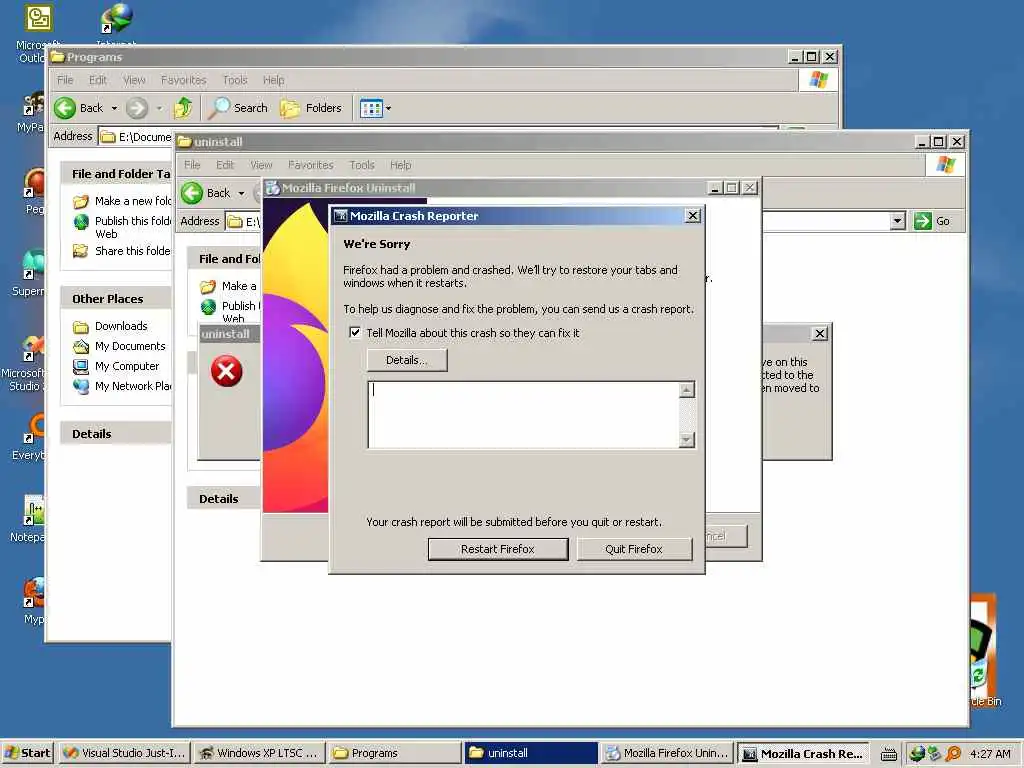Image resolution: width=1024 pixels, height=768 pixels.
Task: Open Tools menu in uninstall window
Action: tap(362, 165)
